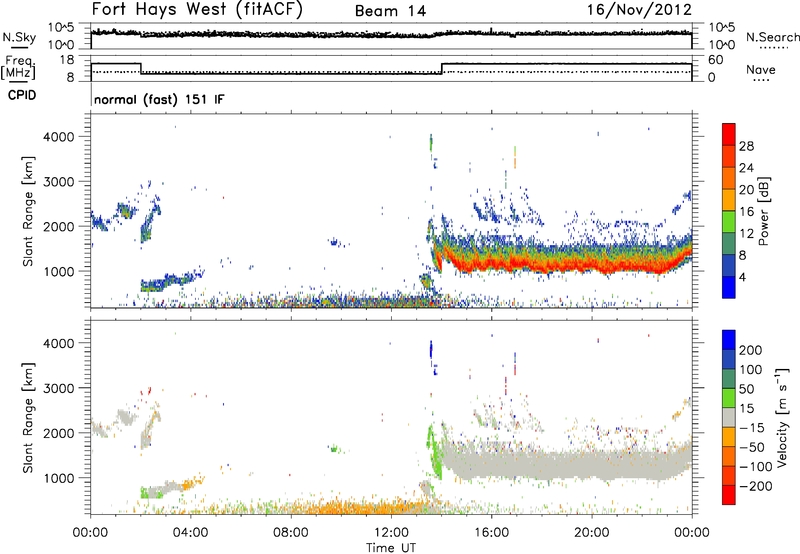This screenshot has width=800, height=554.
Task: Click the '28' tick on Power colorbar
Action: pos(746,146)
